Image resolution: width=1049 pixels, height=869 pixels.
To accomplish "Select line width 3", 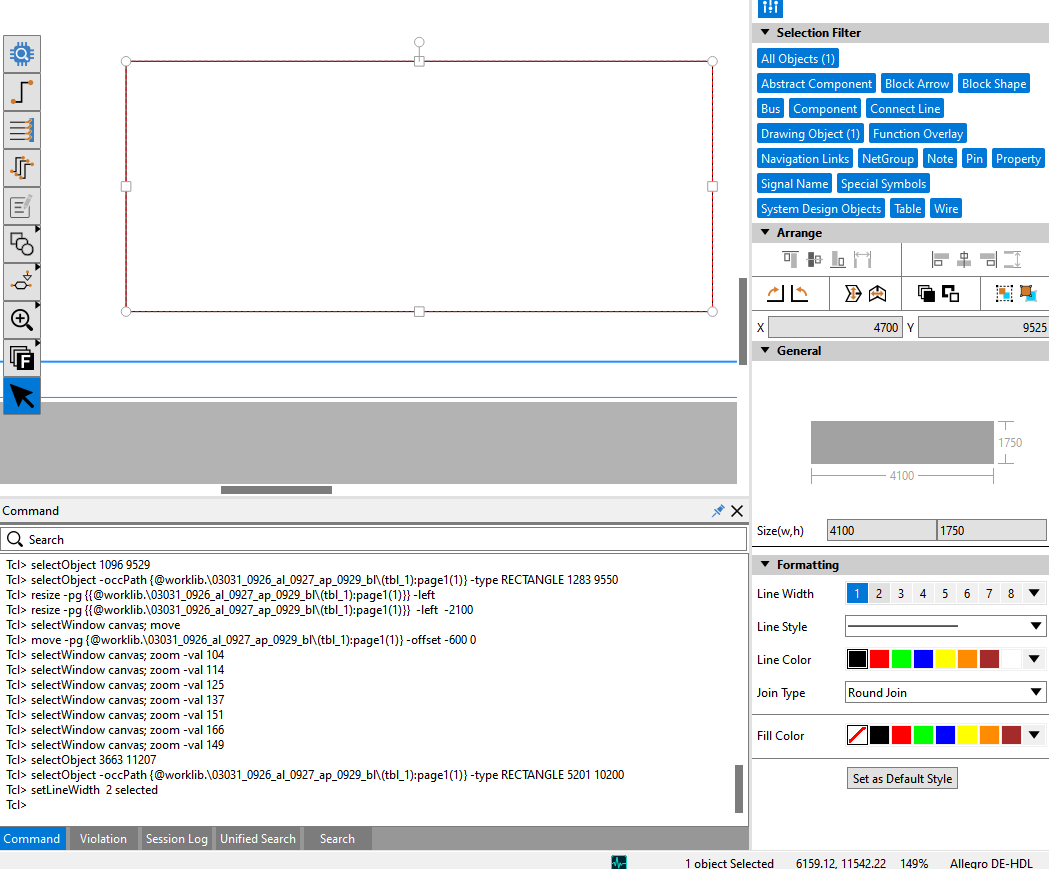I will [901, 594].
